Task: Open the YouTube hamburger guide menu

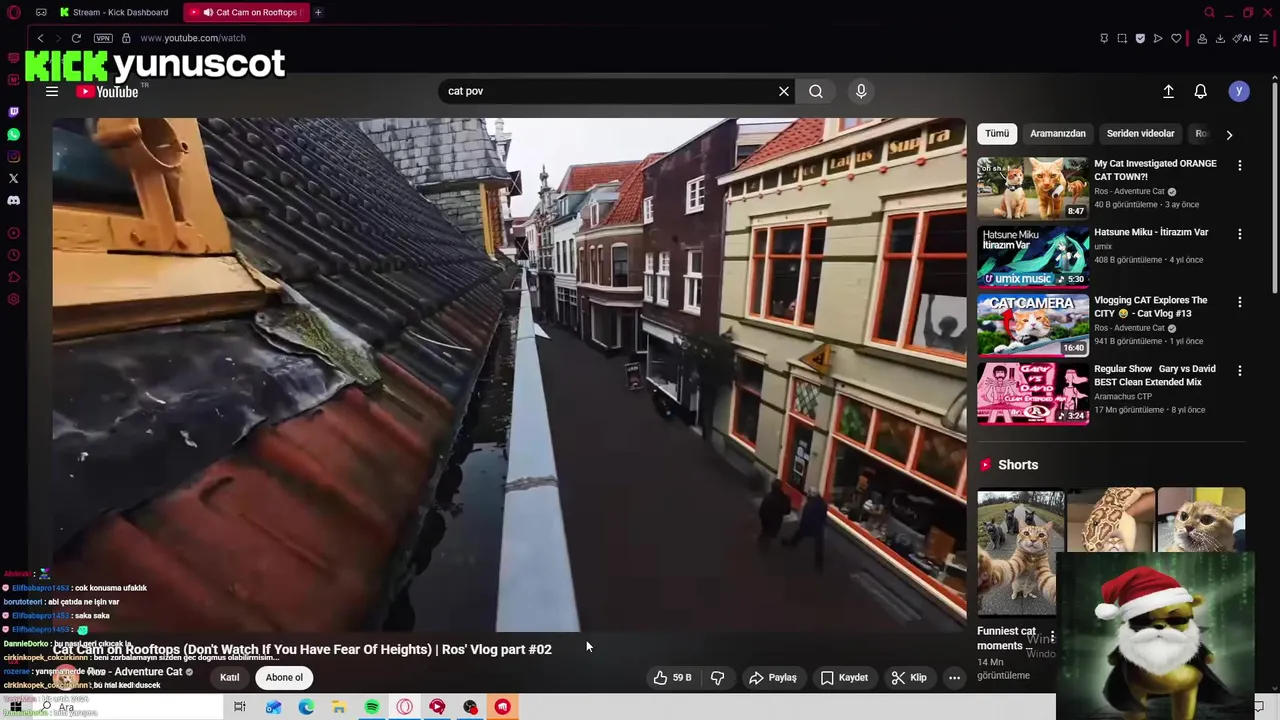Action: pos(52,91)
